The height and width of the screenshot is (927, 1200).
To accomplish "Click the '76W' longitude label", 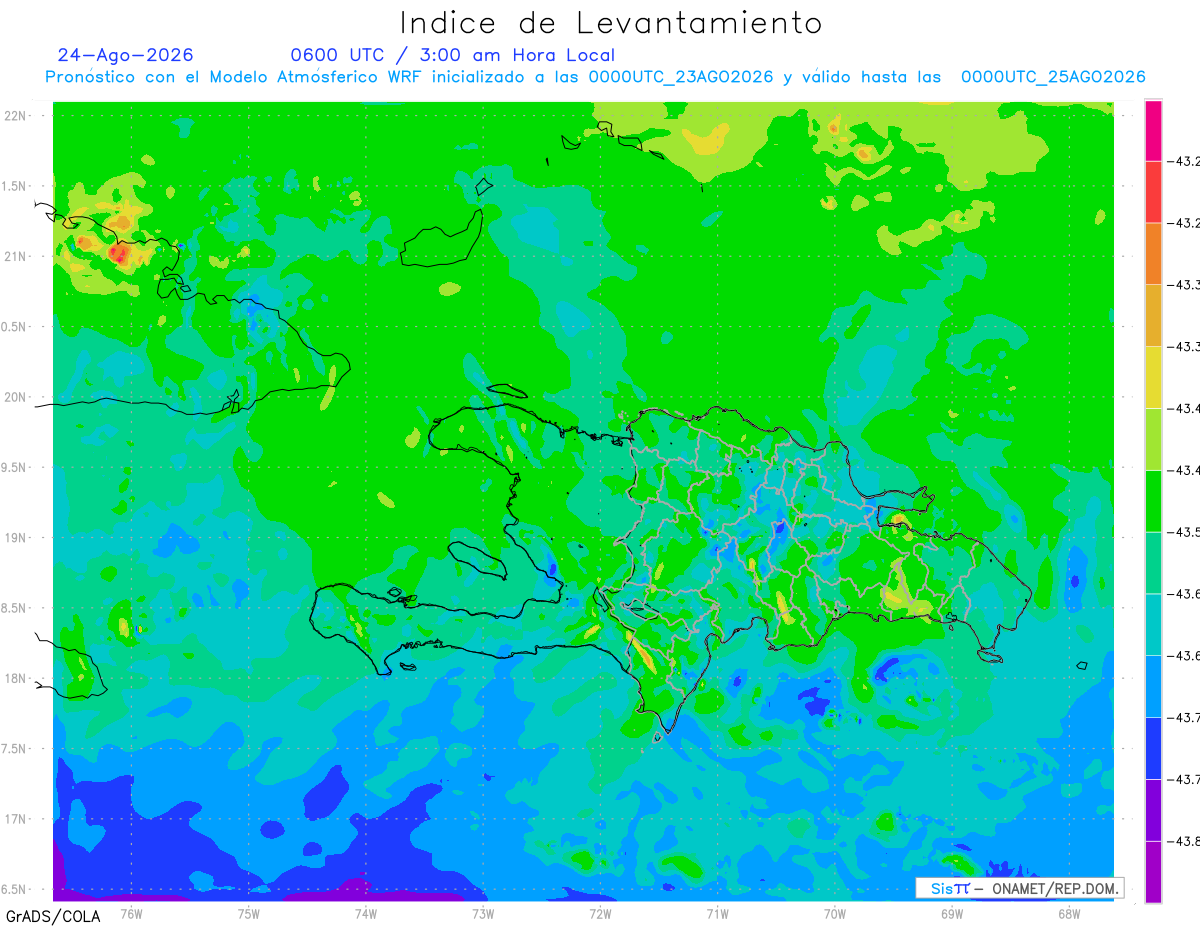I will click(x=131, y=913).
